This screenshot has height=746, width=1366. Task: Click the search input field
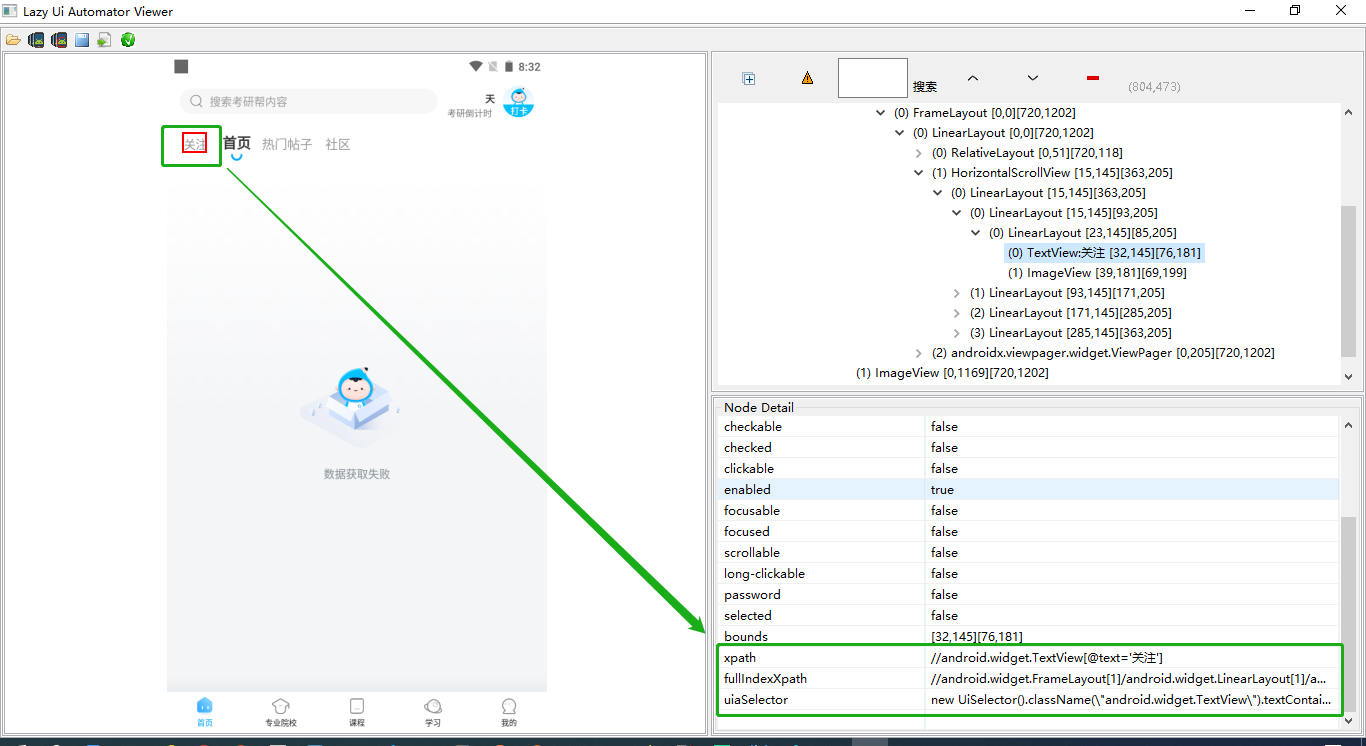click(x=871, y=78)
